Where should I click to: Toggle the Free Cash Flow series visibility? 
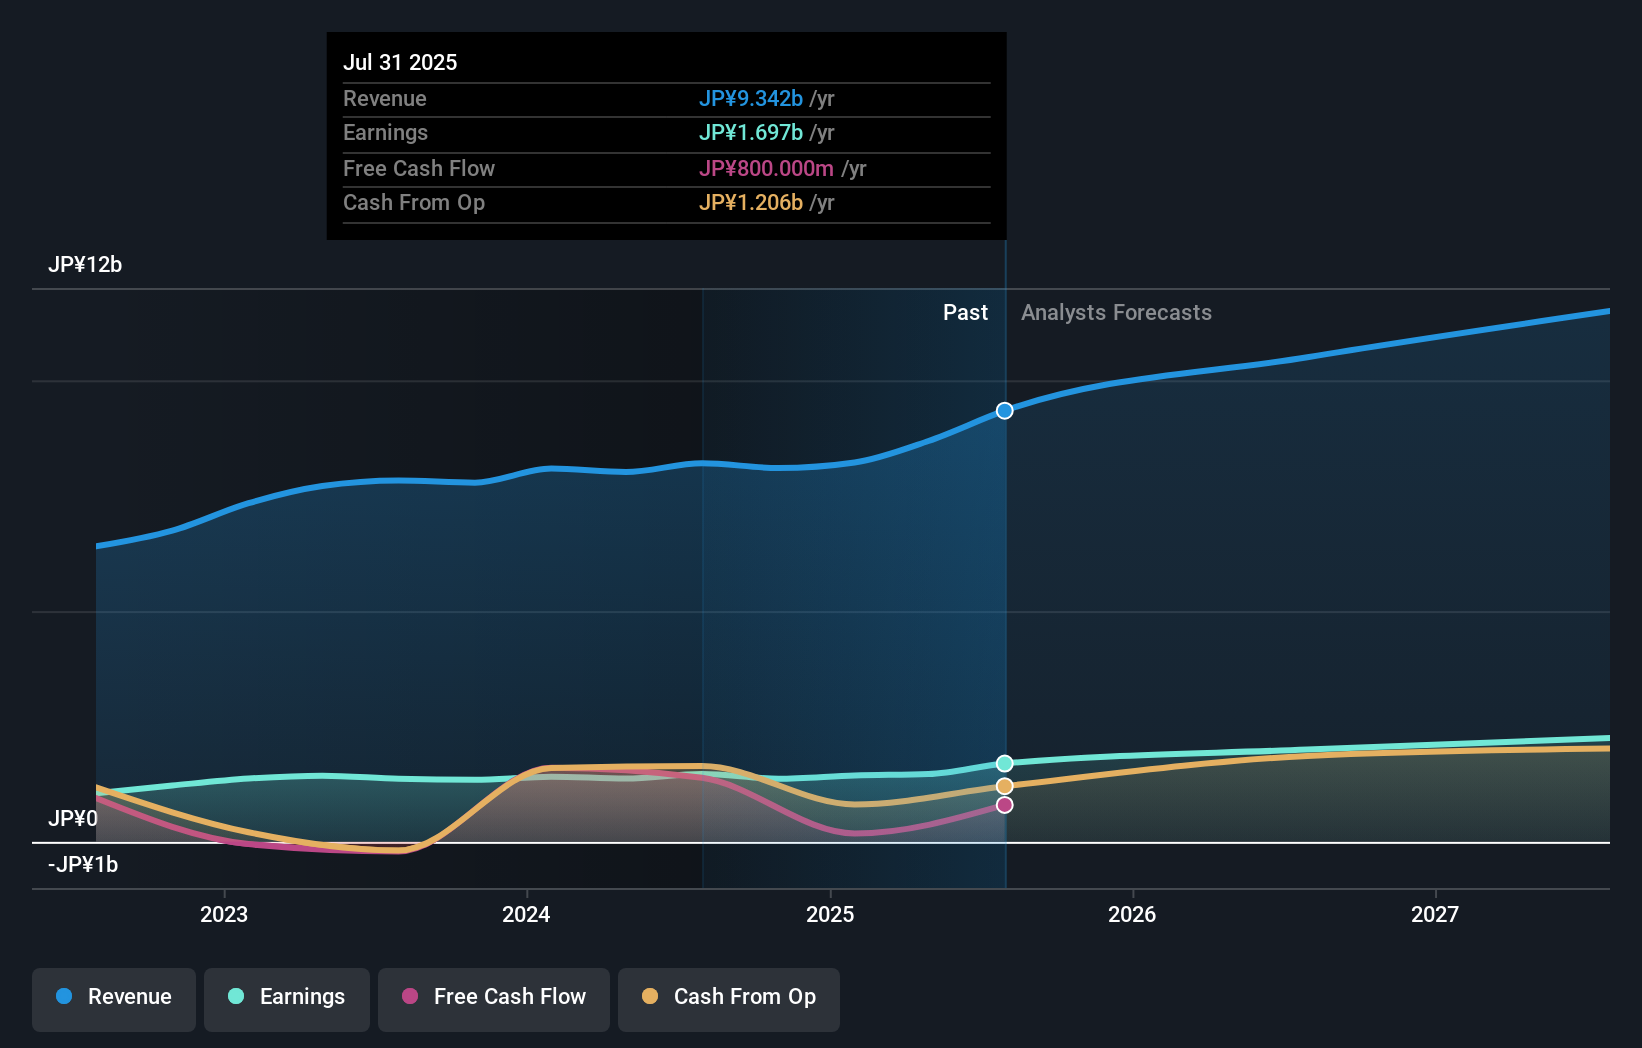pos(493,997)
